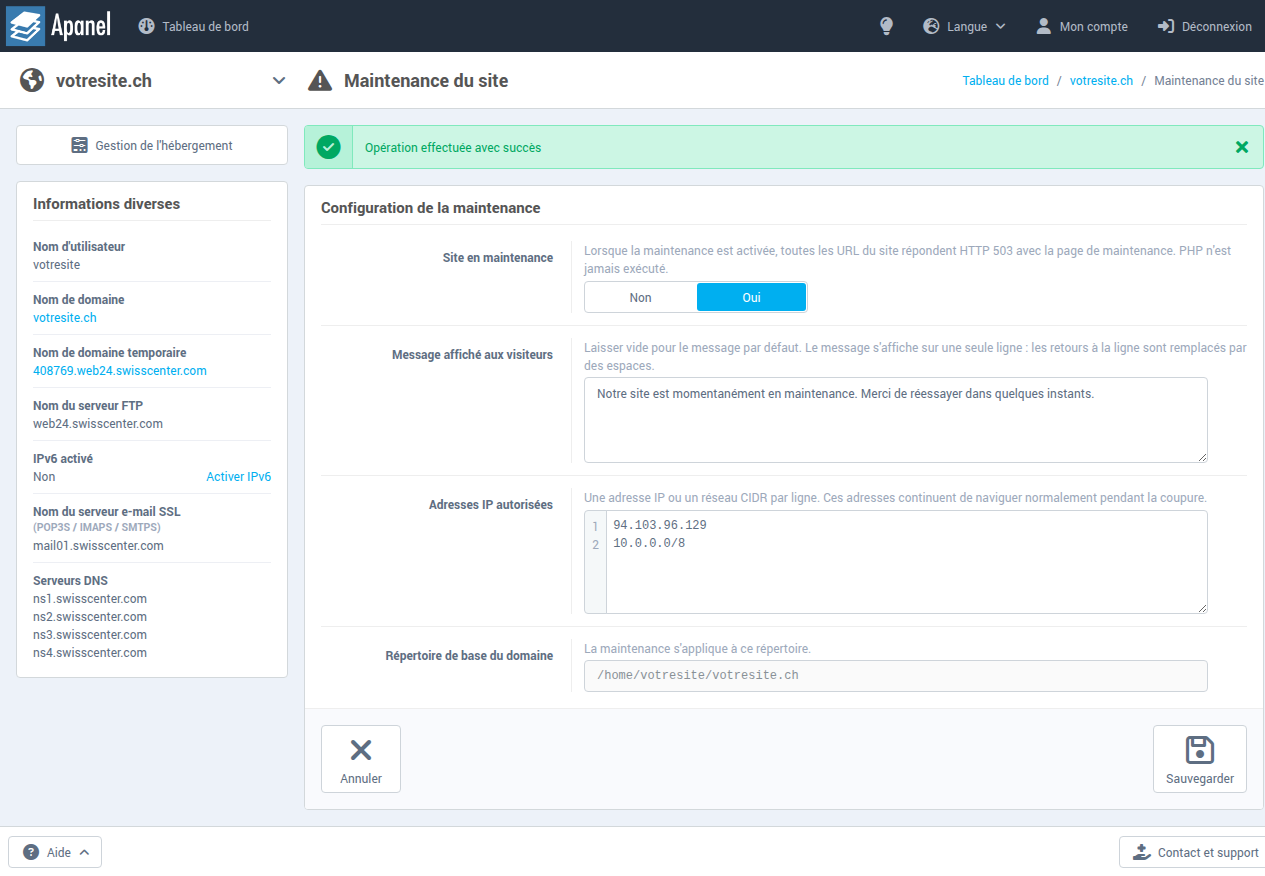Open the temporary domain 408769.web24.swisscenter.com link
The image size is (1265, 876).
point(120,371)
